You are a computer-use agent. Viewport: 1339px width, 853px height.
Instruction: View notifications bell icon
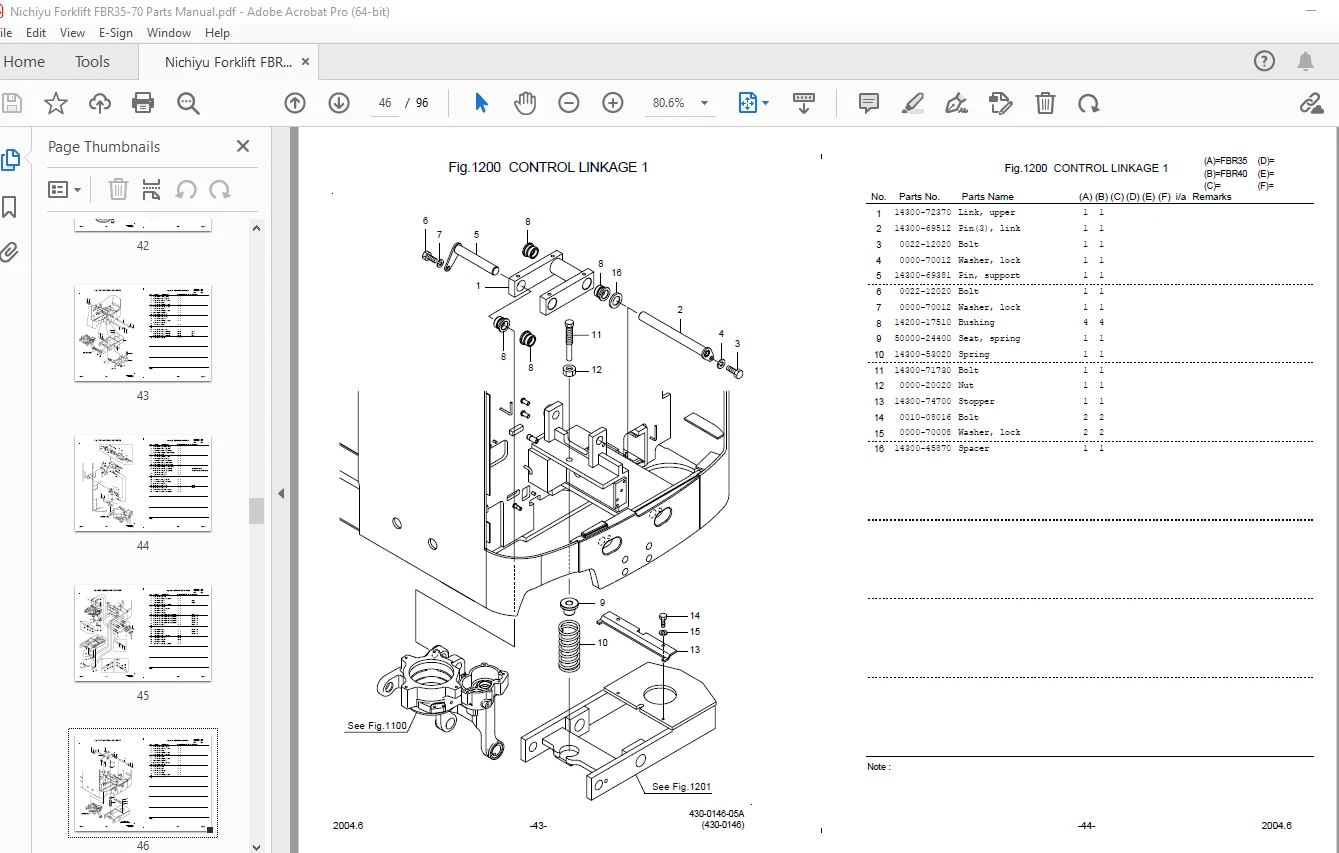pos(1306,62)
